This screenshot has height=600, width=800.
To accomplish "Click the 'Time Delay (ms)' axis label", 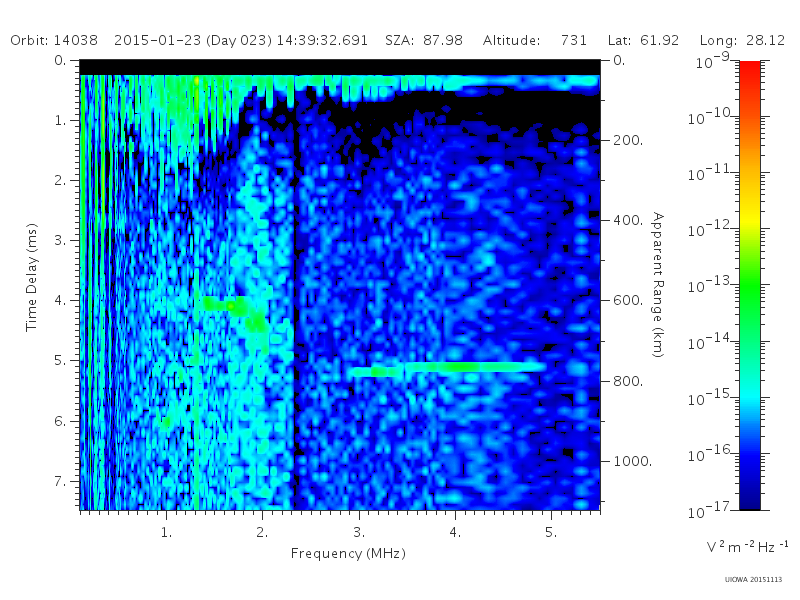I will pyautogui.click(x=32, y=277).
